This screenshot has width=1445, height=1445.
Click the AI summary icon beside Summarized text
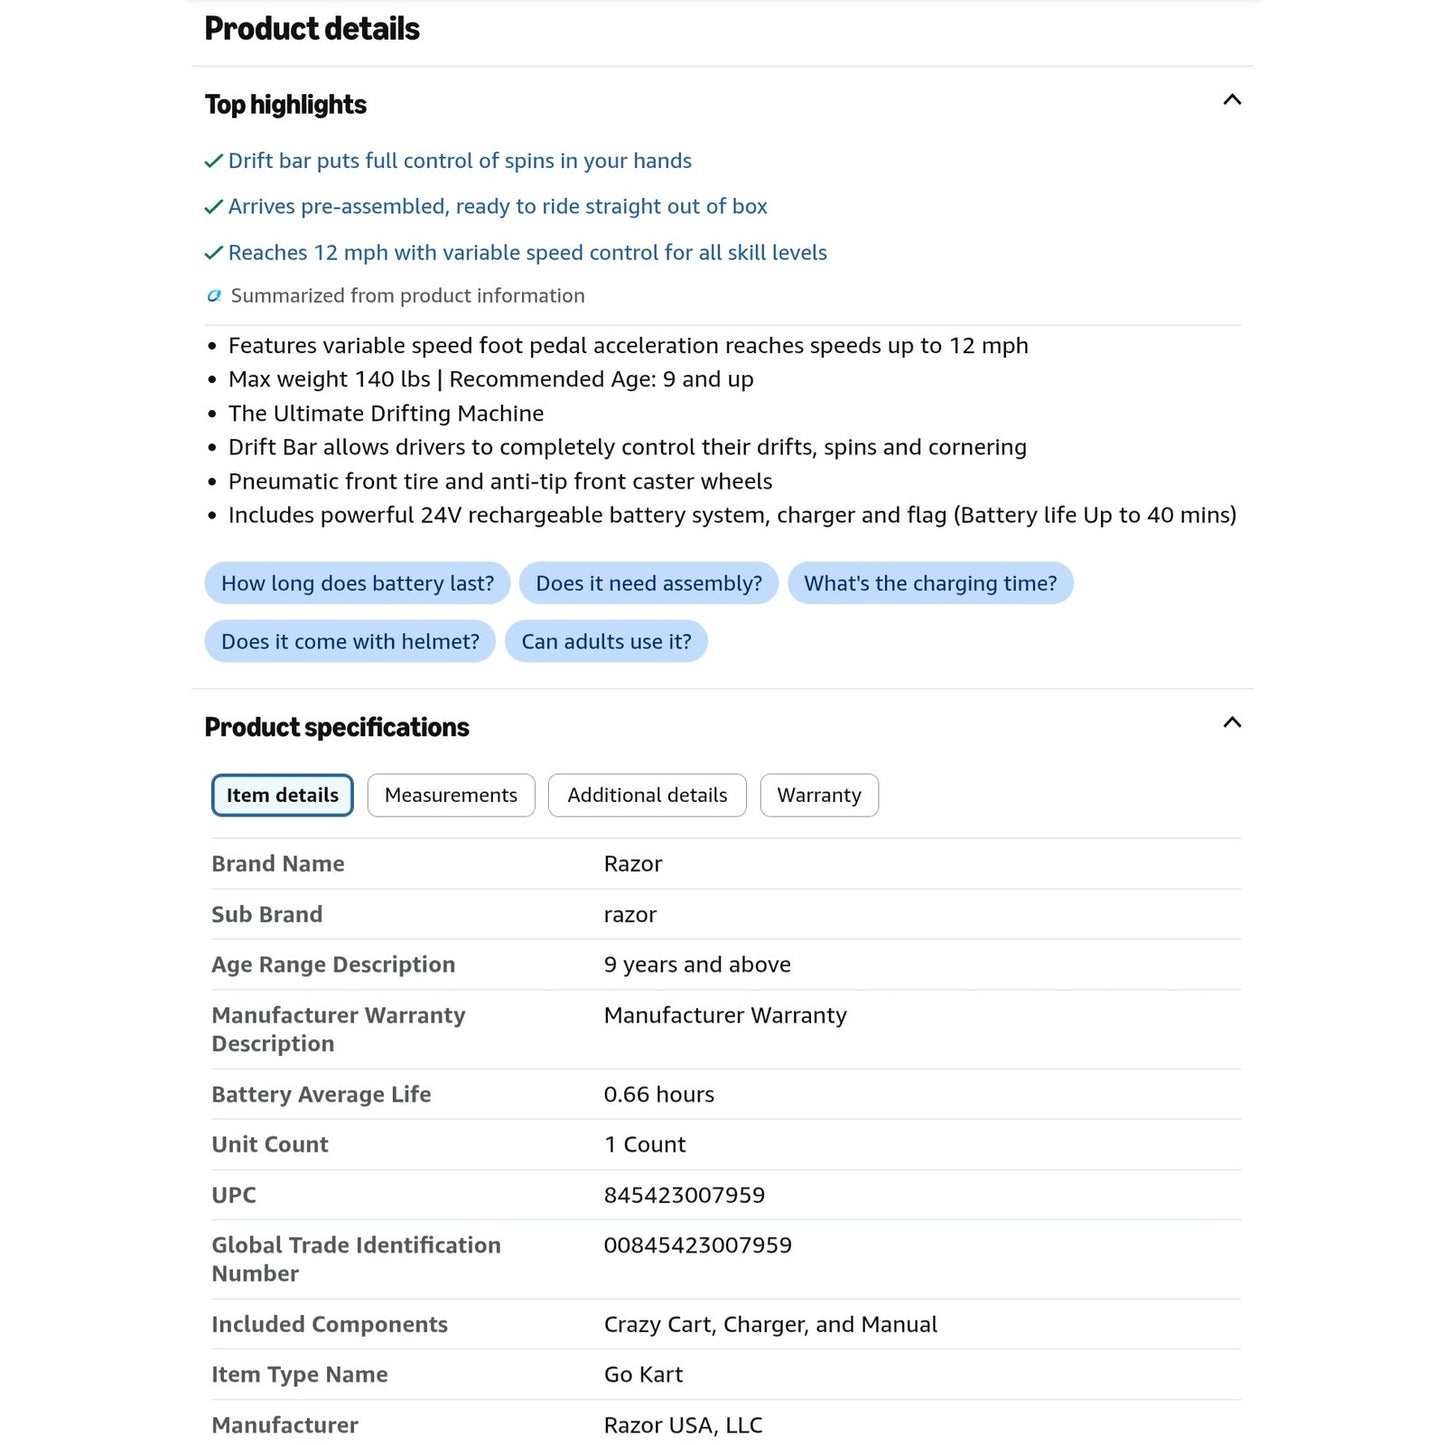coord(214,296)
